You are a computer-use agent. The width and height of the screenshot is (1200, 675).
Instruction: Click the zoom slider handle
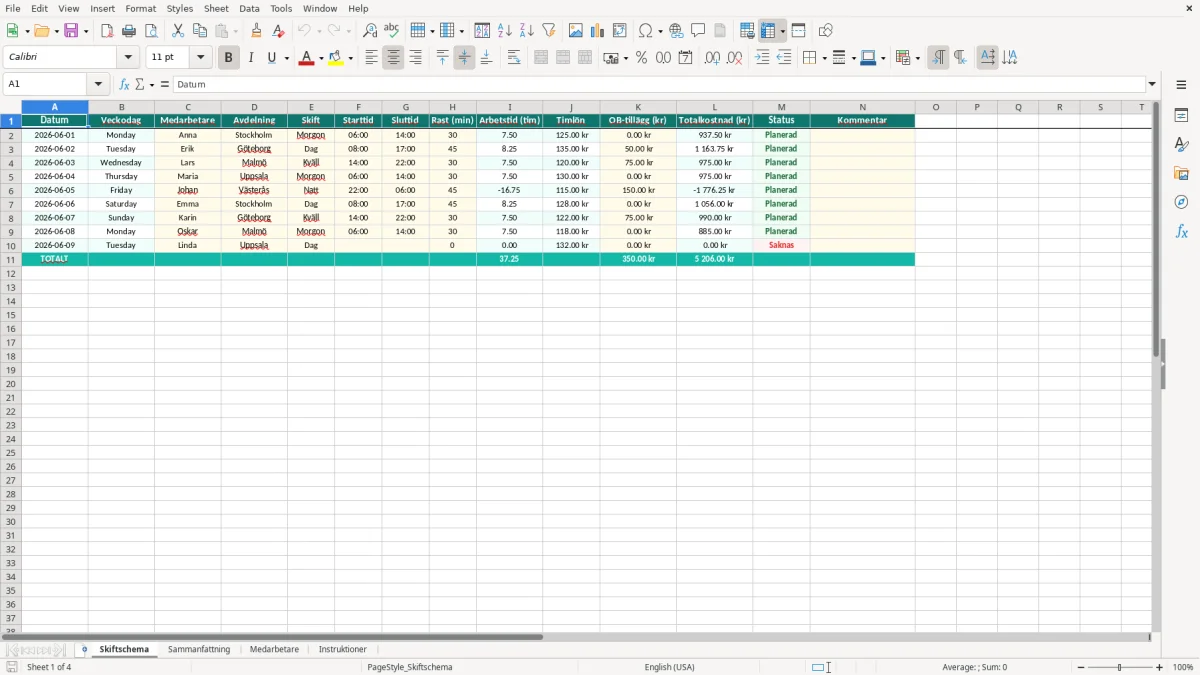(1120, 667)
